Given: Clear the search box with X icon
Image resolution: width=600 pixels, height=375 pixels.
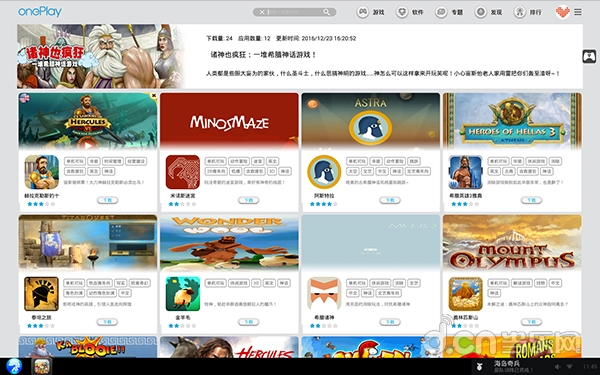Looking at the screenshot, I should 262,12.
